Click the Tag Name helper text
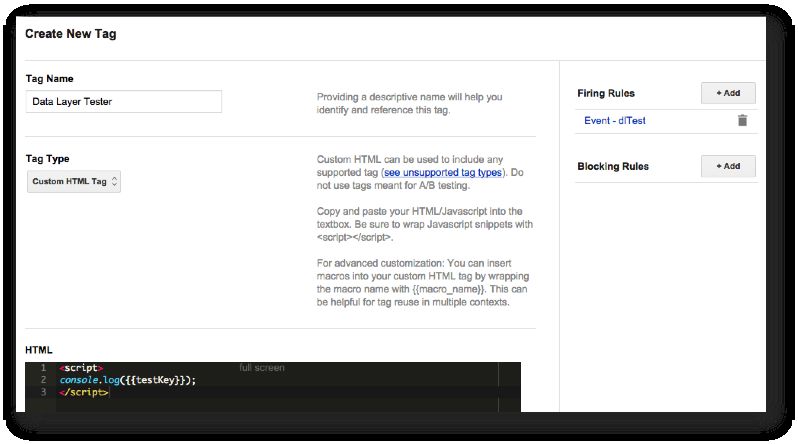The width and height of the screenshot is (798, 444). [409, 103]
